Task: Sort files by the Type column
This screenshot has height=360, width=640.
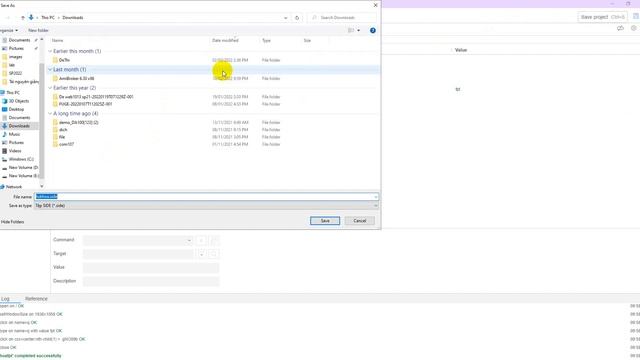Action: pyautogui.click(x=266, y=40)
